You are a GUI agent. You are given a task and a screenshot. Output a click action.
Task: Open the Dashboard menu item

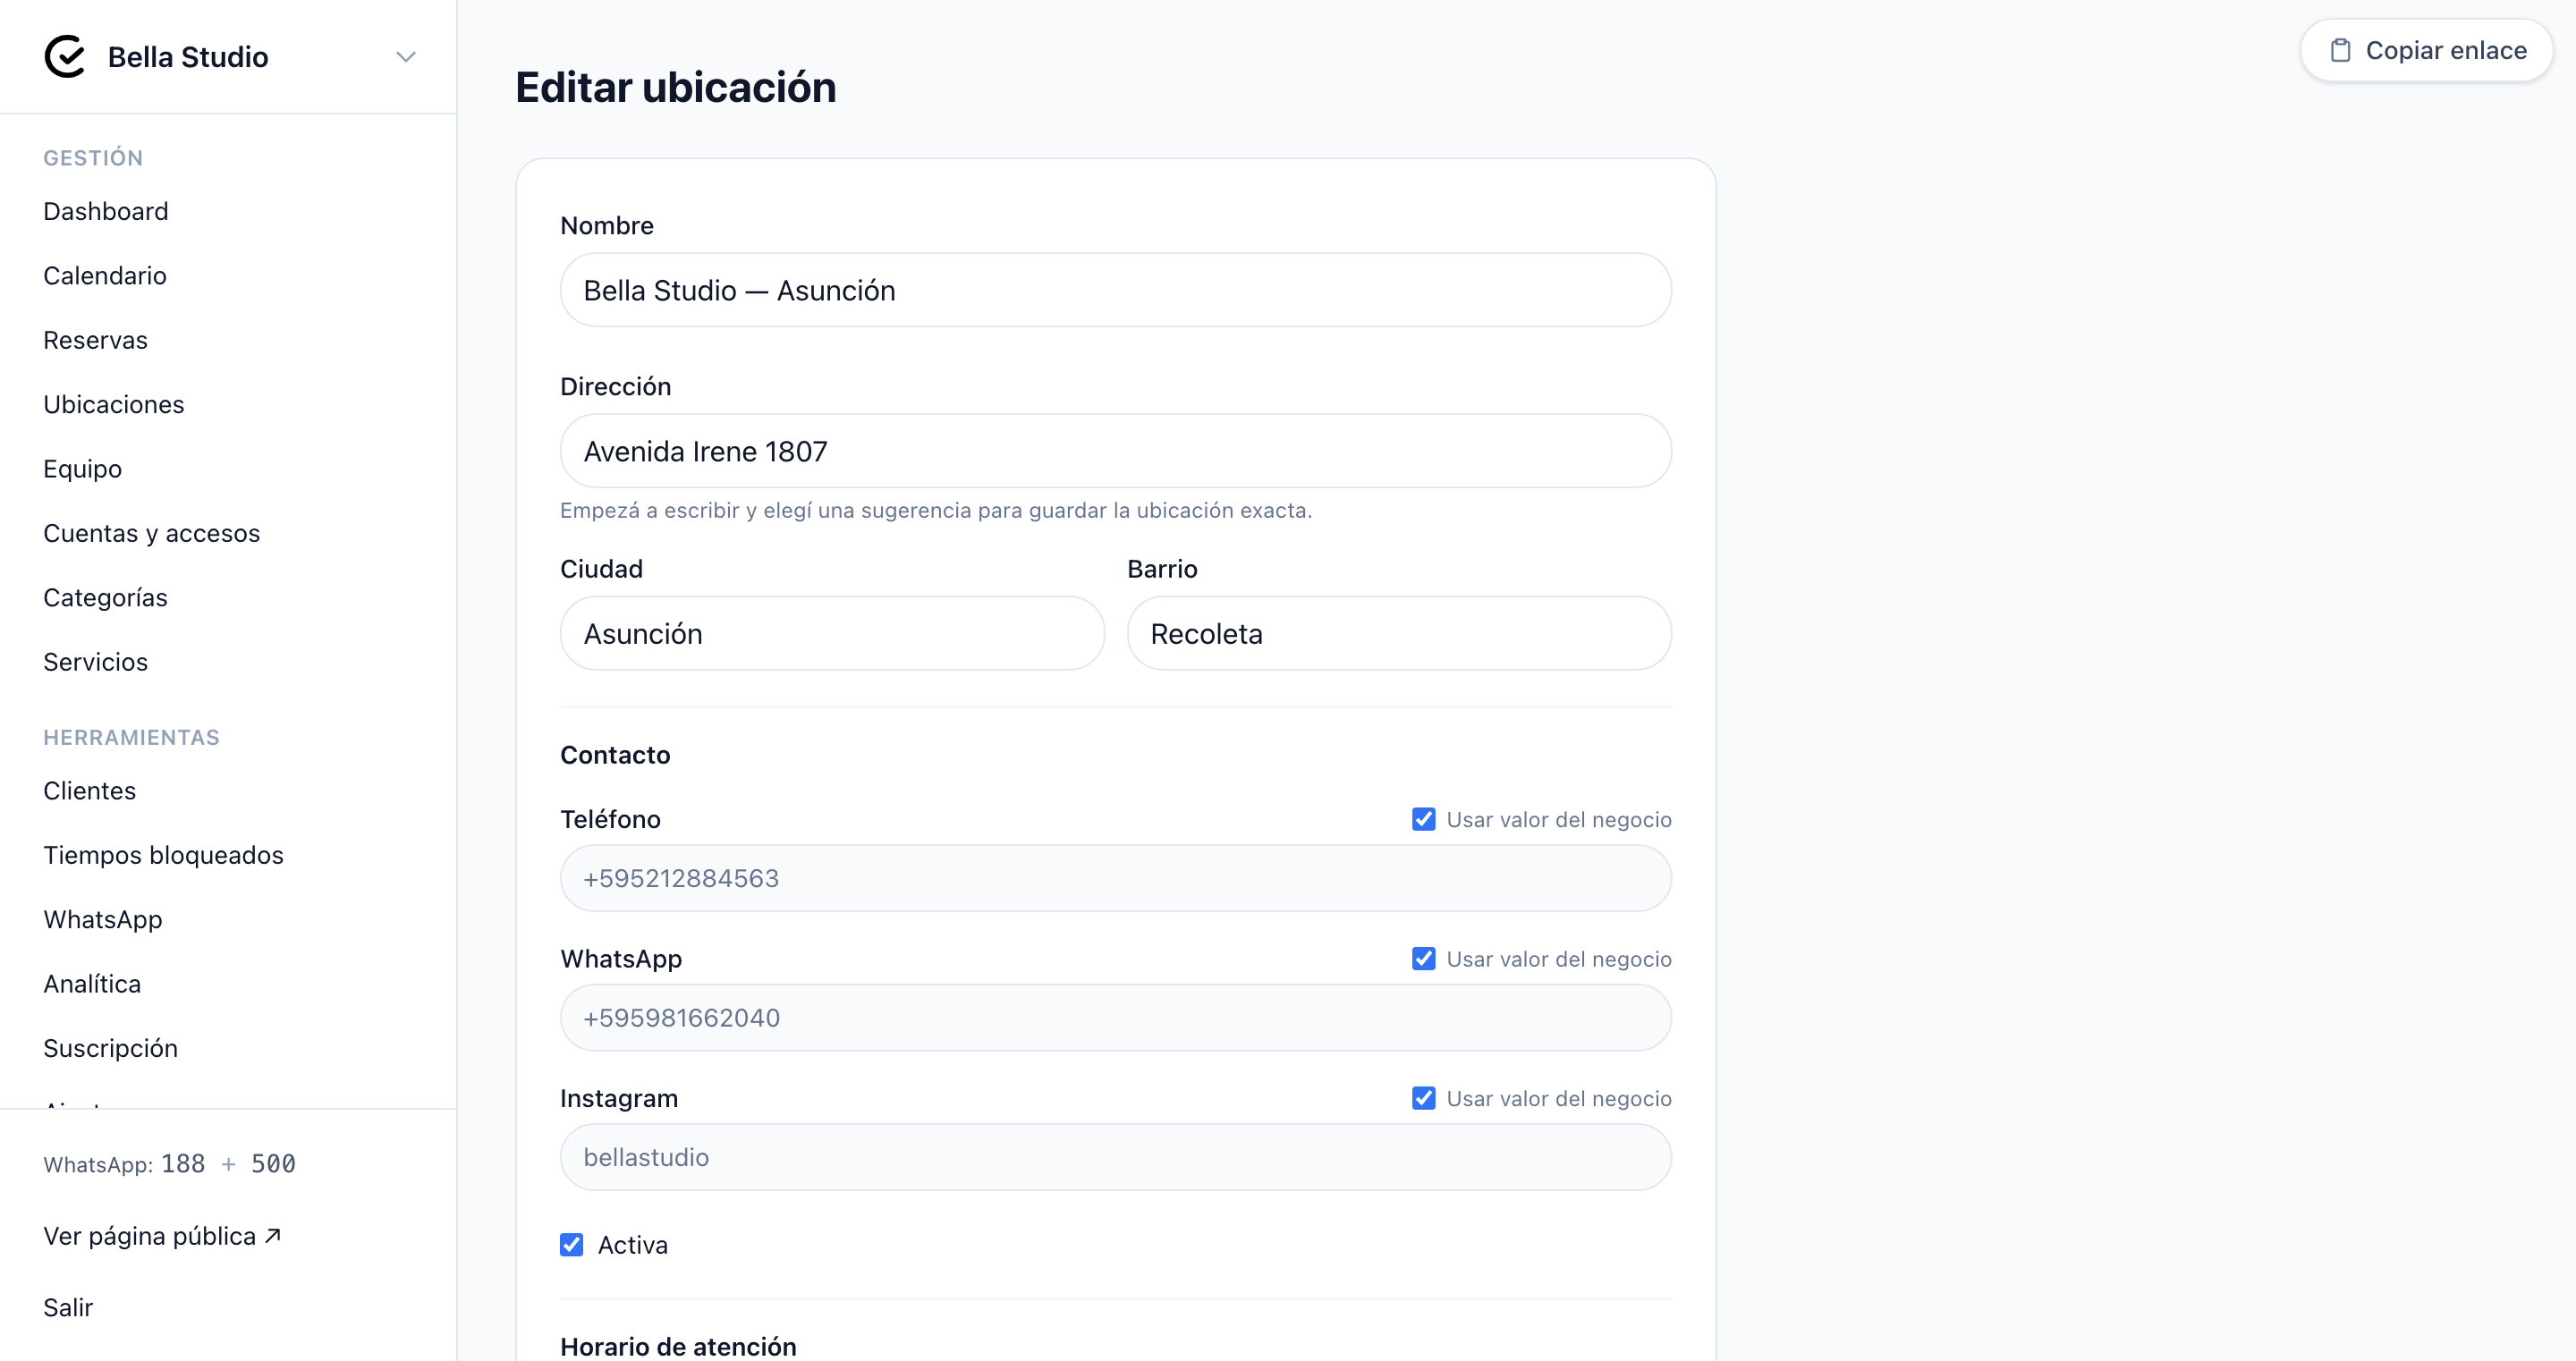tap(106, 211)
